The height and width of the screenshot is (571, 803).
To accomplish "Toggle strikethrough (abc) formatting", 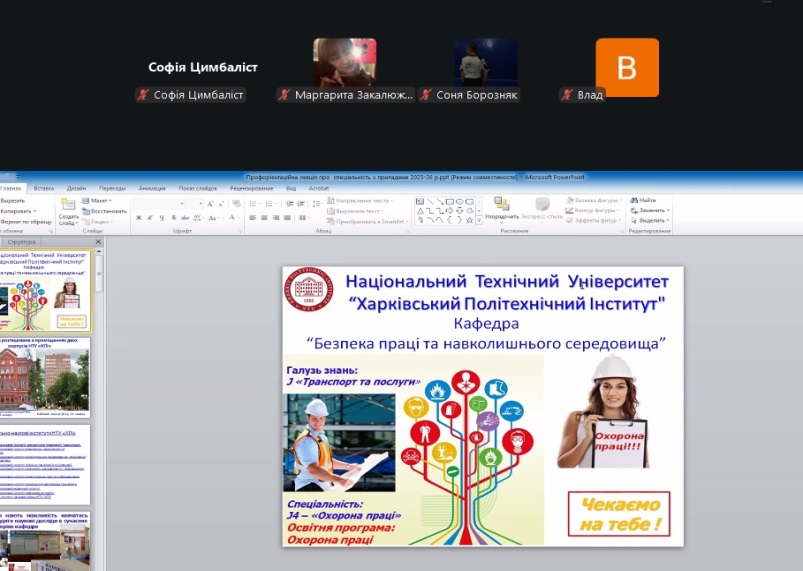I will [185, 218].
